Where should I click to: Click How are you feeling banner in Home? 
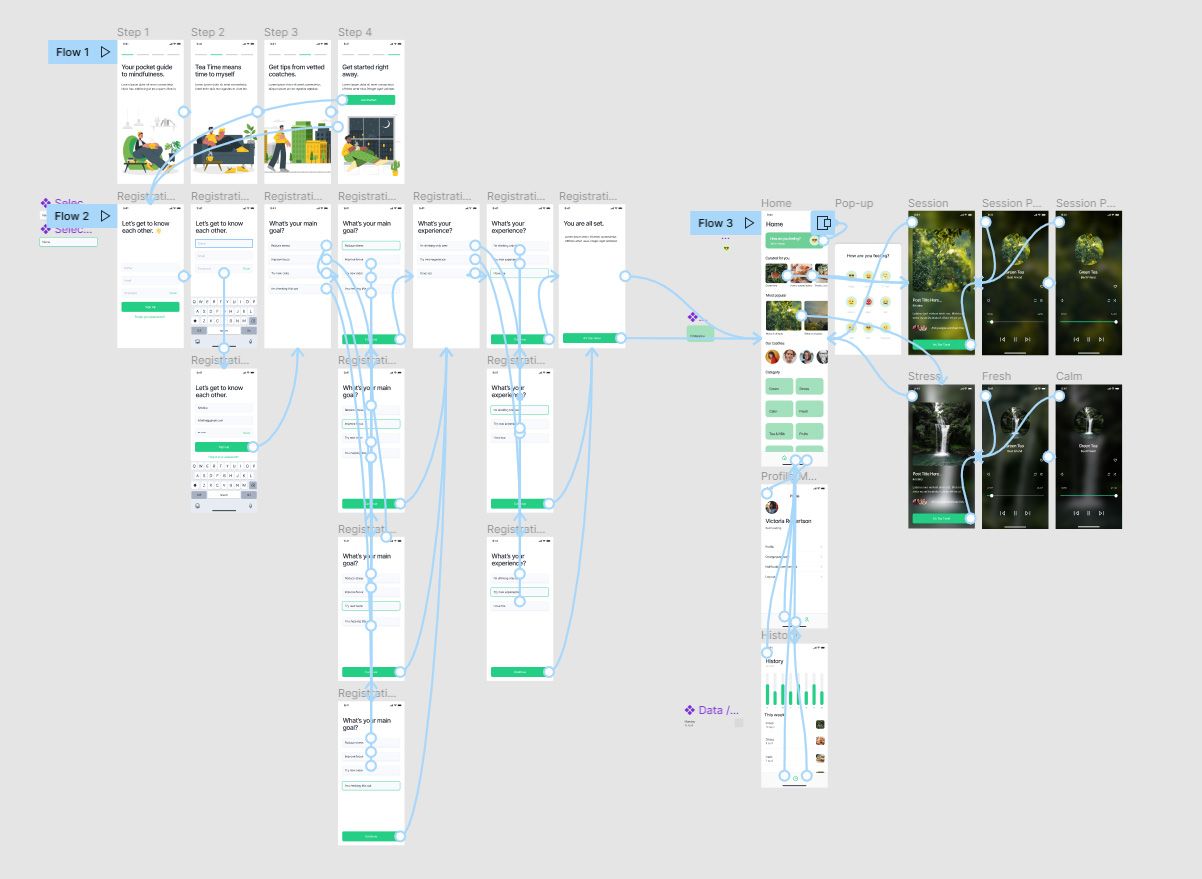(x=794, y=240)
